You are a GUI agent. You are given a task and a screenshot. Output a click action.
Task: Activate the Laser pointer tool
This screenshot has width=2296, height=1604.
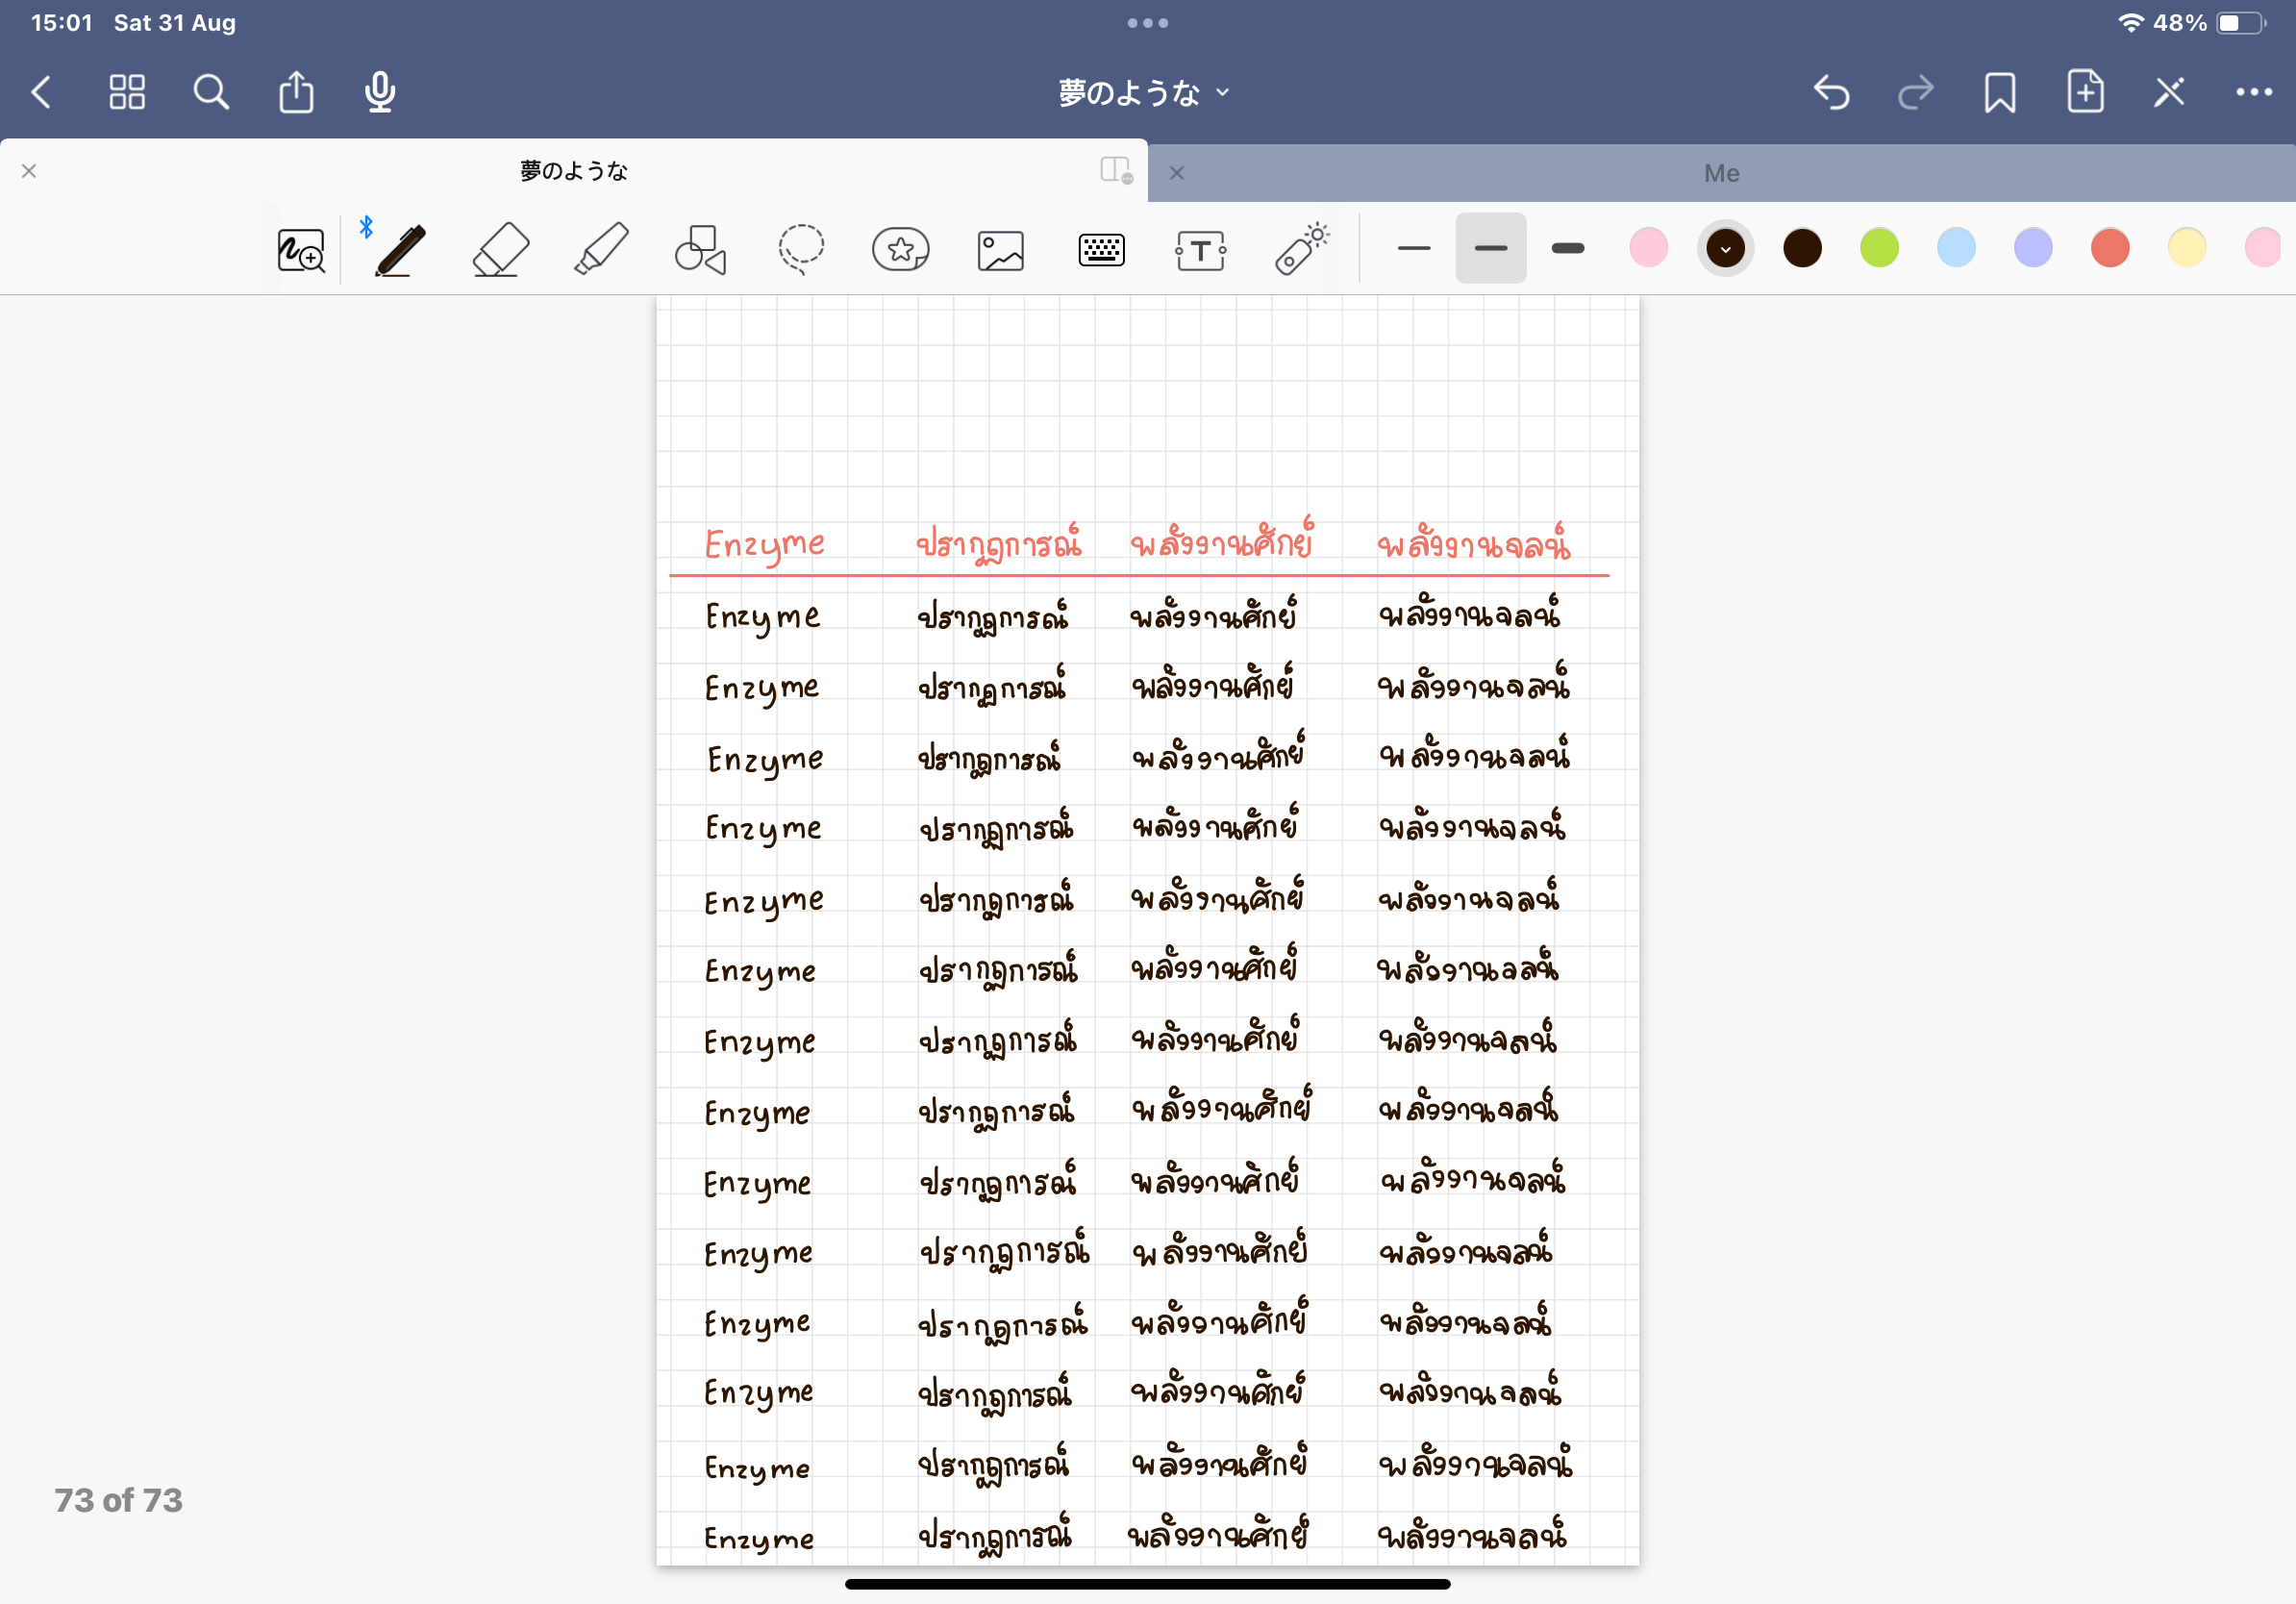pos(1301,249)
